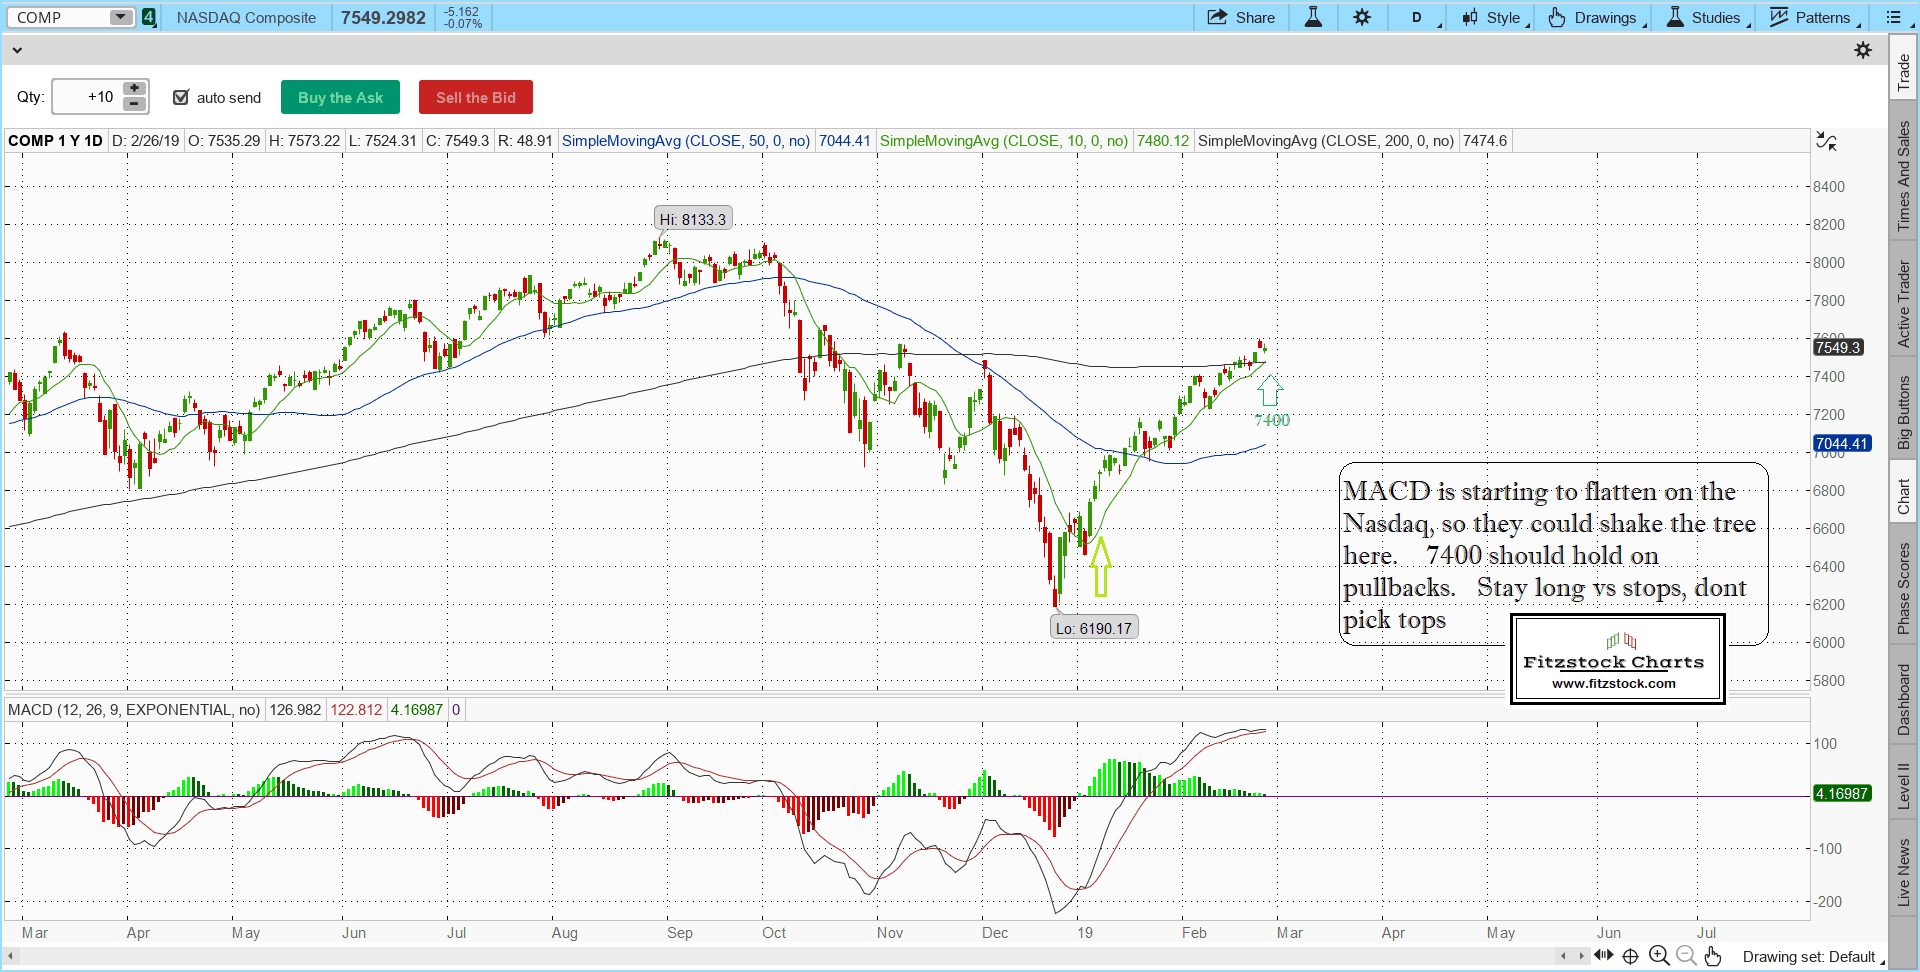Click the zoom in magnifier icon
The height and width of the screenshot is (972, 1920).
1659,956
